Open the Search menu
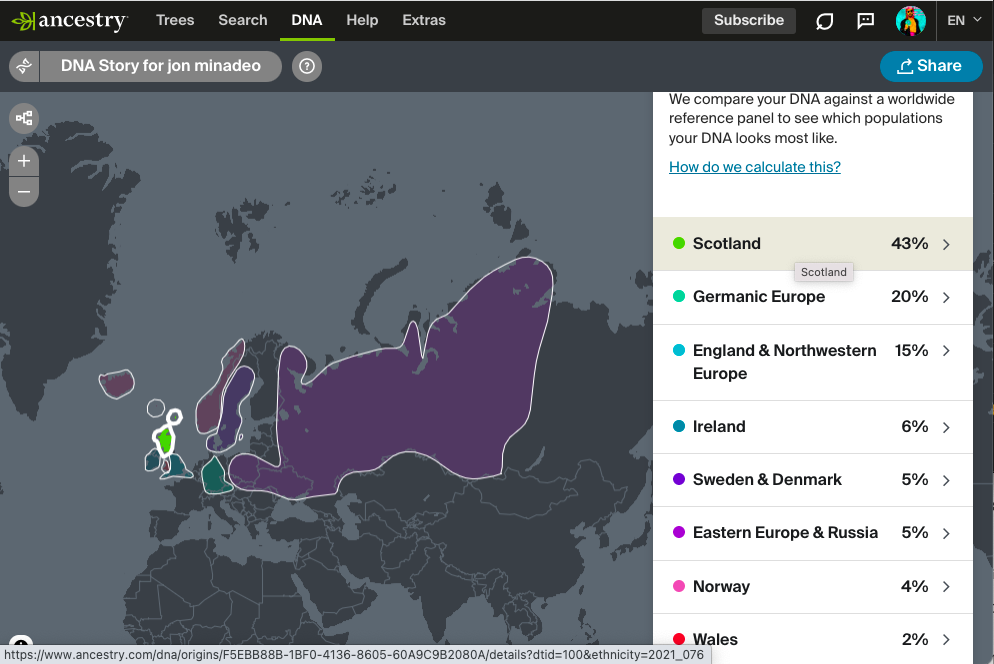This screenshot has width=994, height=664. (x=243, y=20)
